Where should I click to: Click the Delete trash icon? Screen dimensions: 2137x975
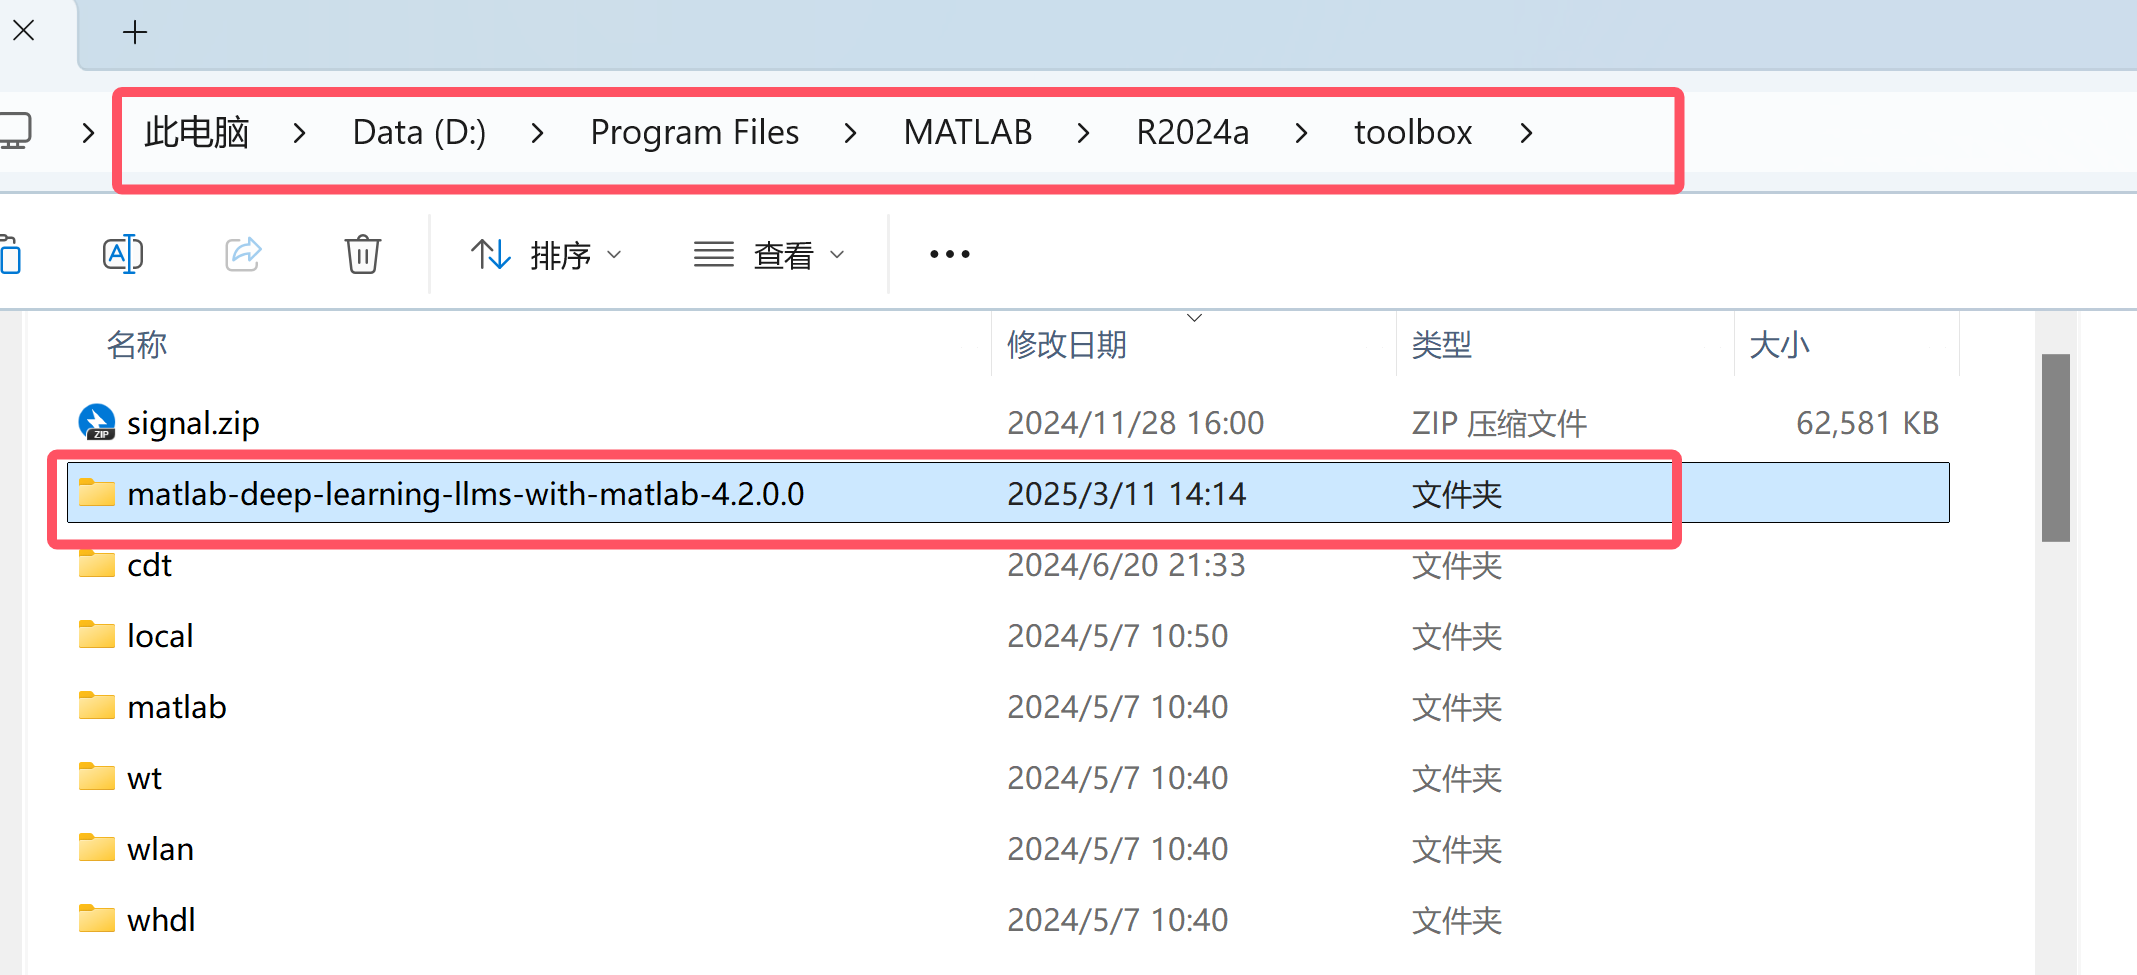(x=362, y=254)
